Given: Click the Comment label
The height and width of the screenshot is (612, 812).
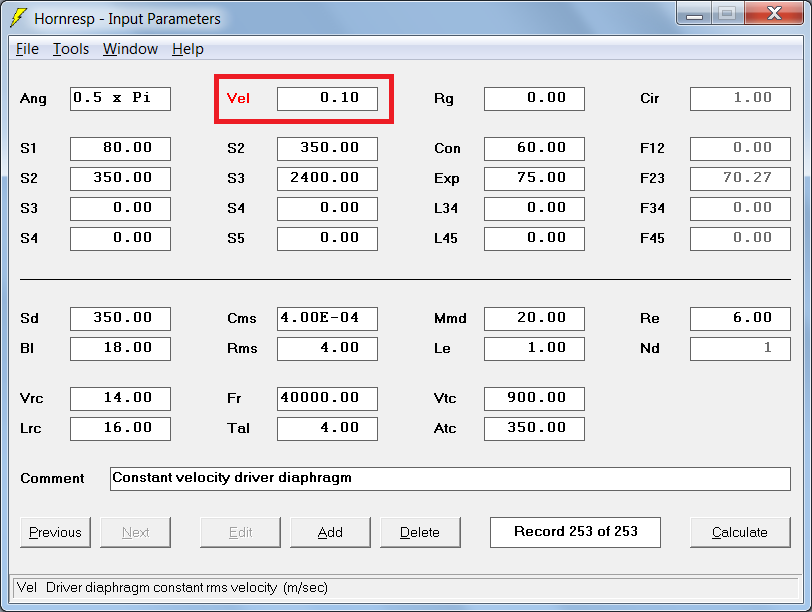Looking at the screenshot, I should [x=52, y=478].
